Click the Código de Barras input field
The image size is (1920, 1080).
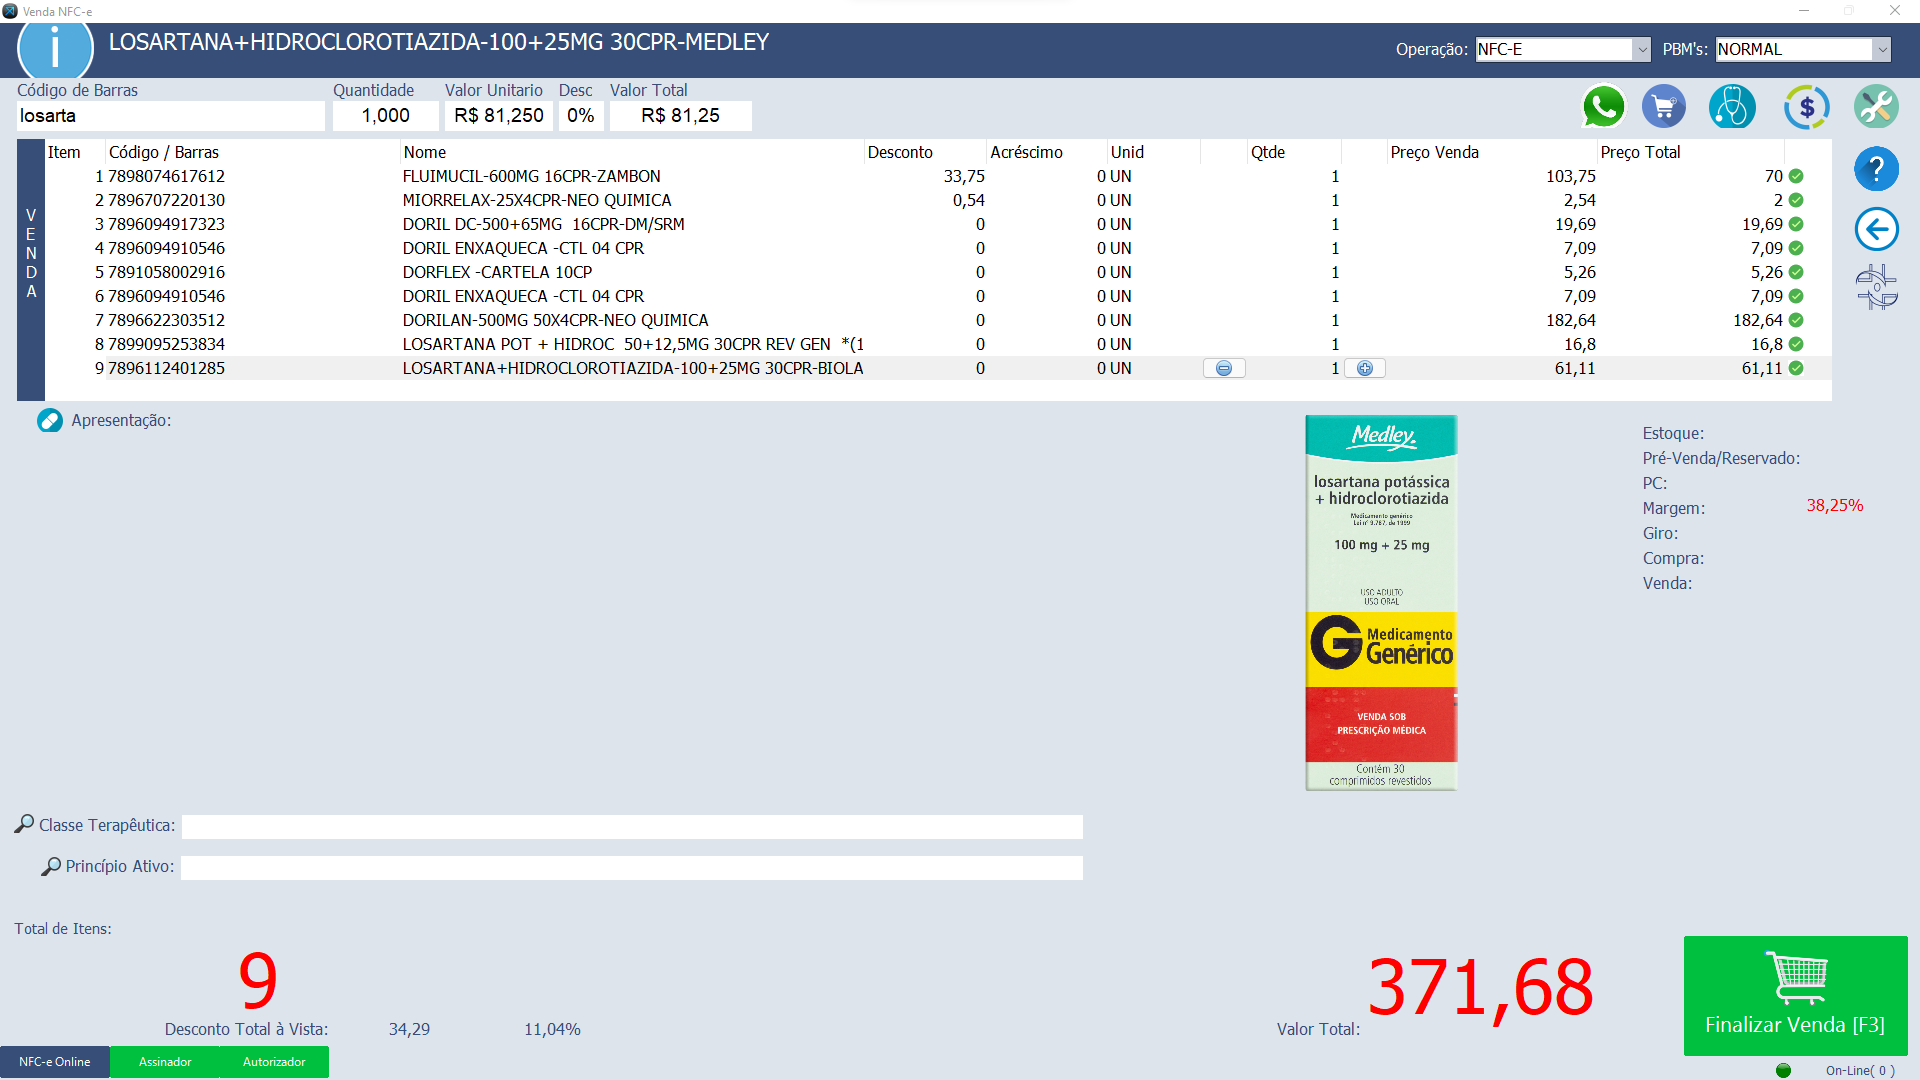point(170,116)
